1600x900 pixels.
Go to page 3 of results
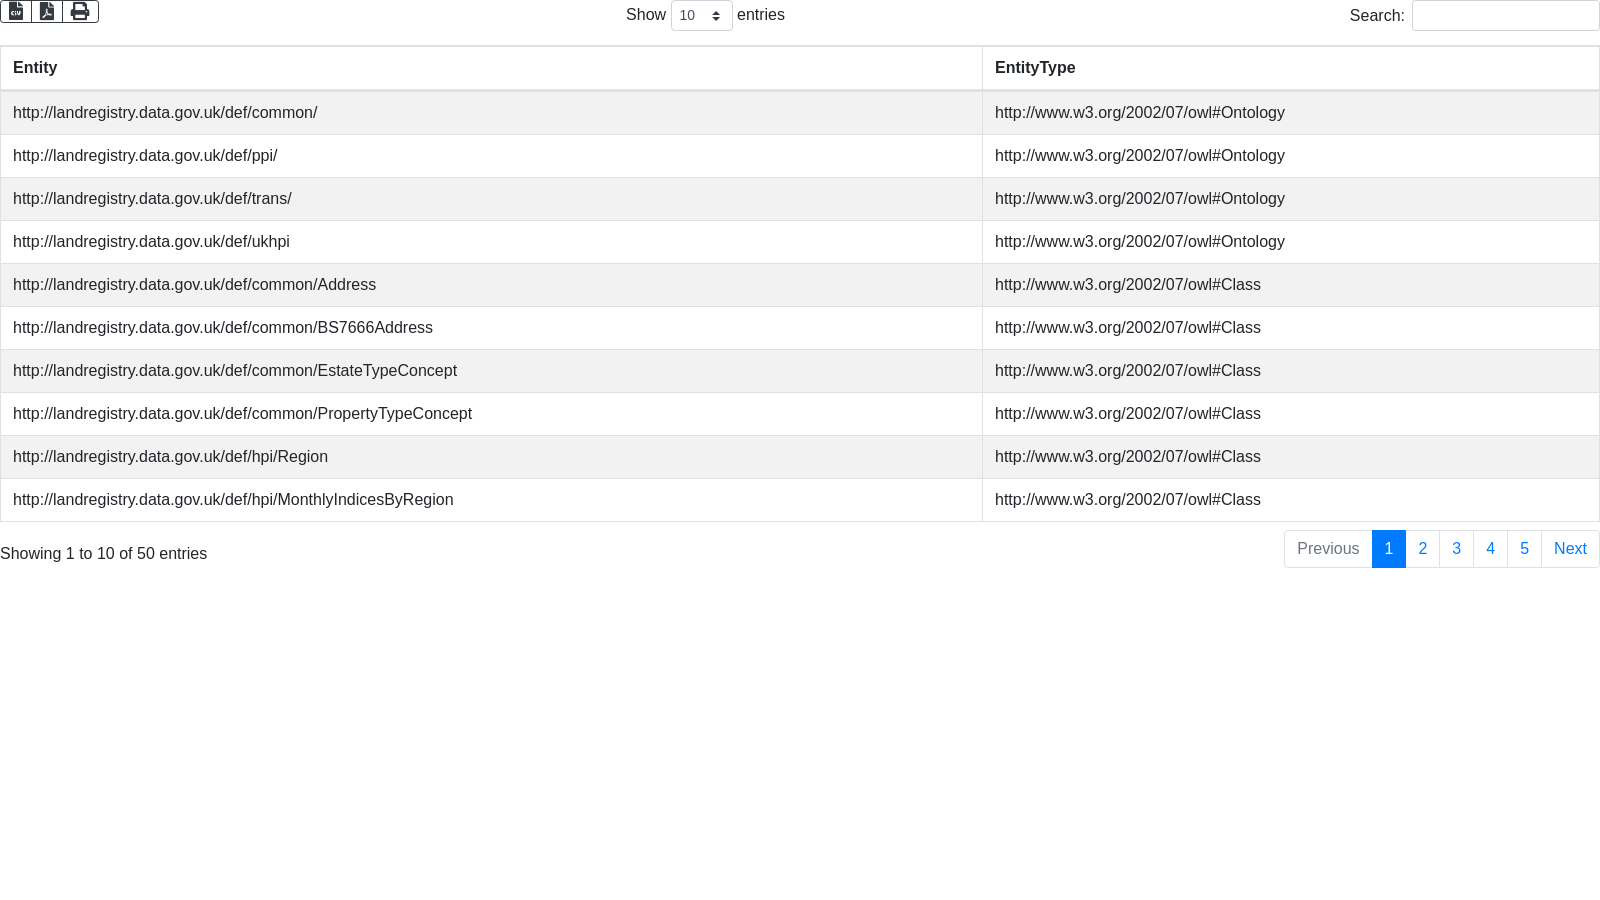1456,549
